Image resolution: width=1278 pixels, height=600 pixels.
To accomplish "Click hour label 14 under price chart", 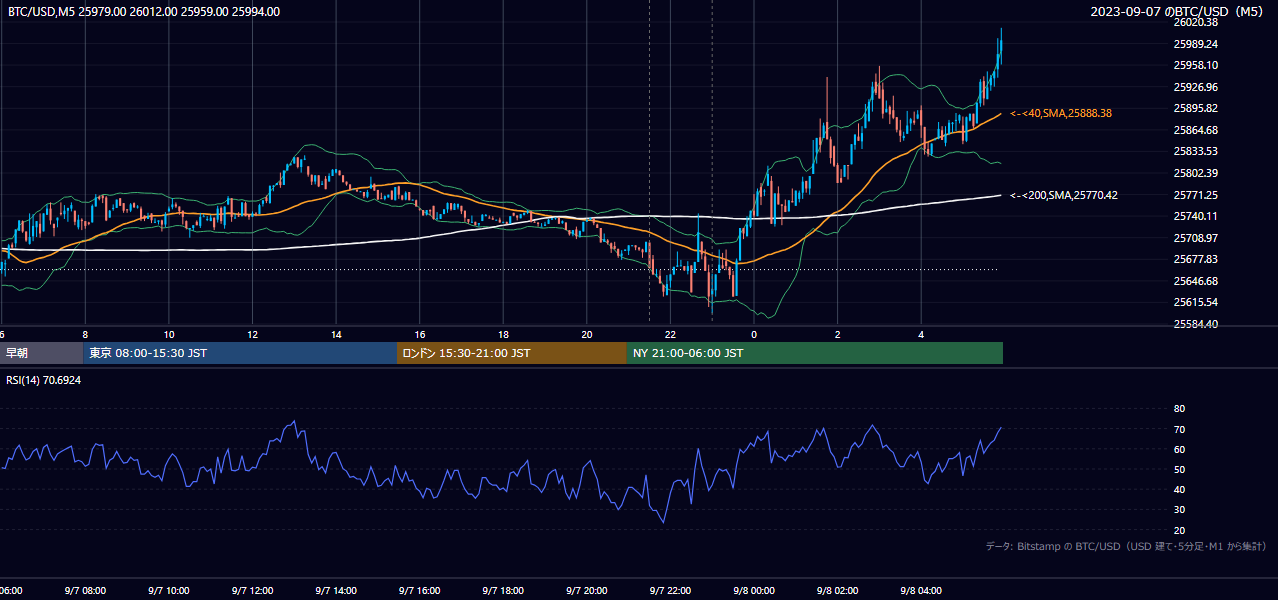I will tap(337, 334).
